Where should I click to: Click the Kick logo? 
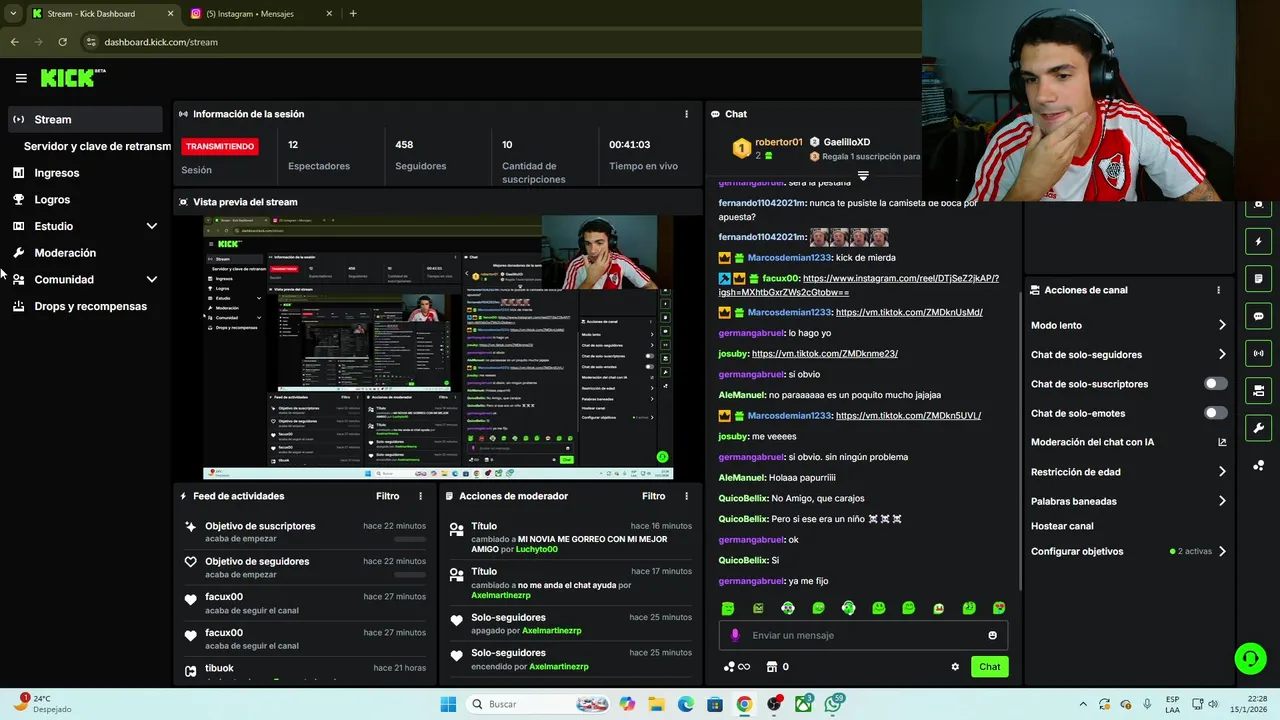tap(72, 78)
